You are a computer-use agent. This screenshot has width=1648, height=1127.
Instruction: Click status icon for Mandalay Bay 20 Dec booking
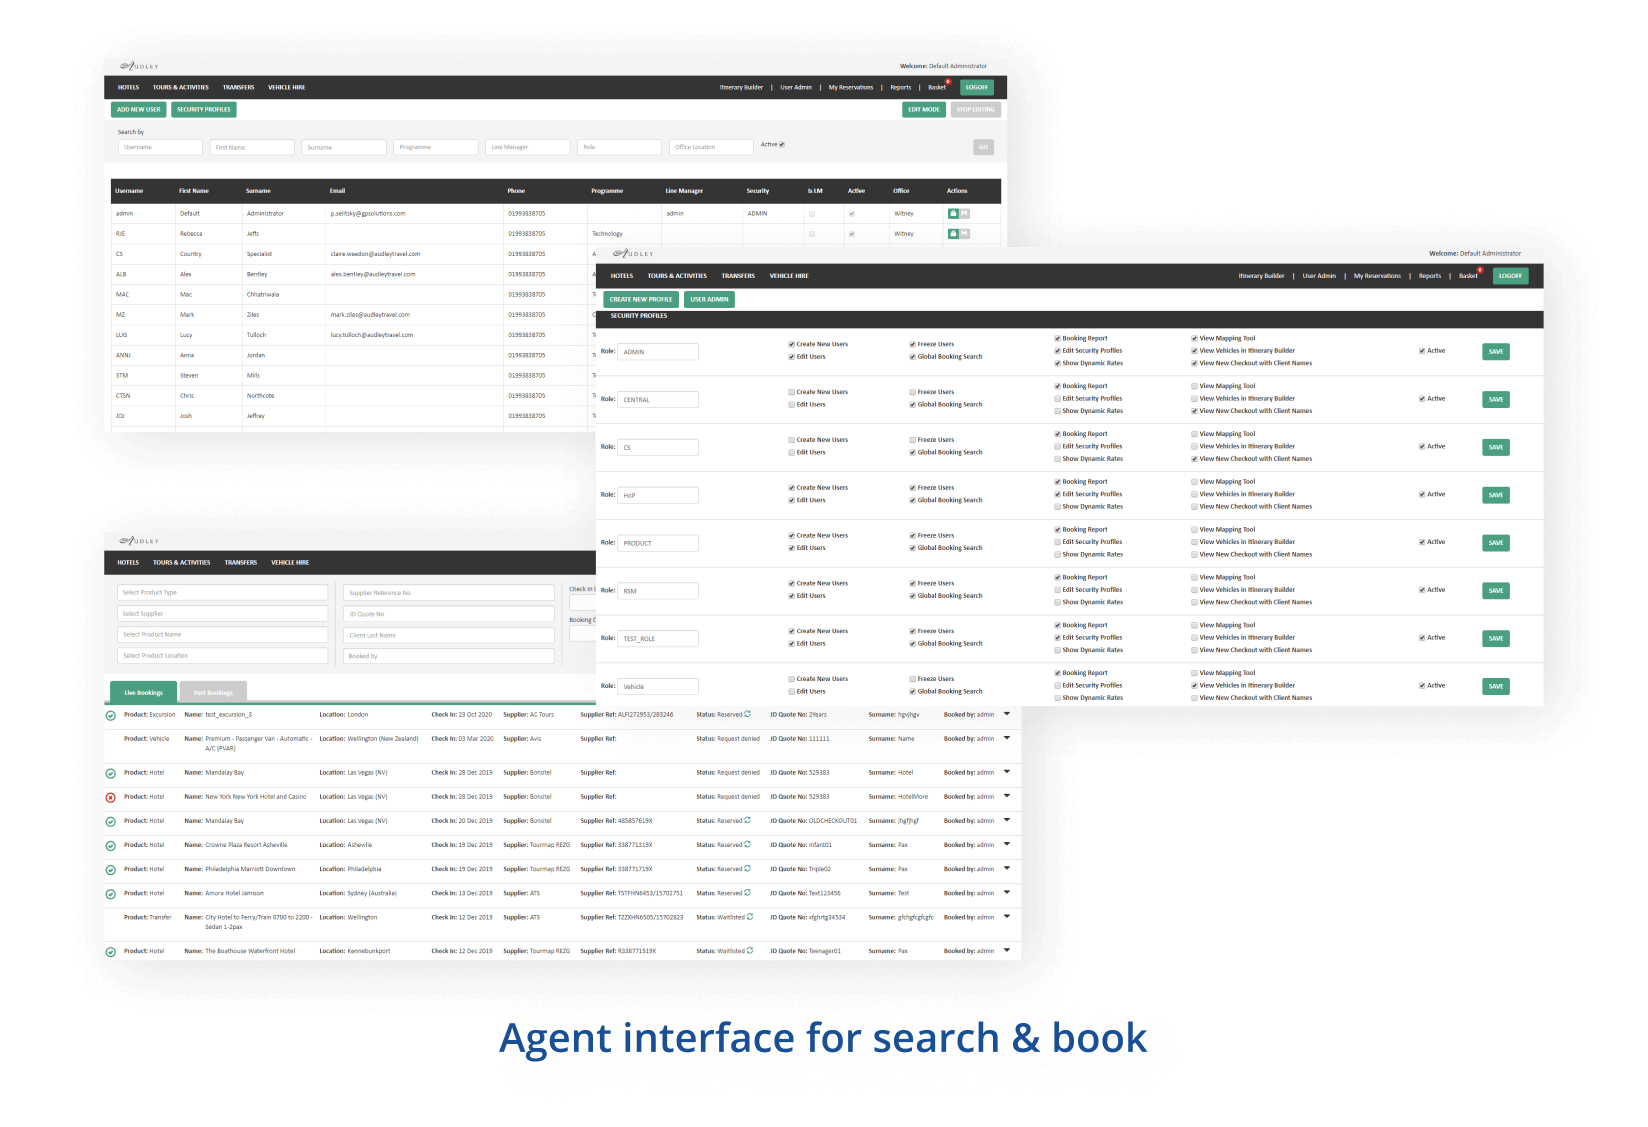pos(111,822)
